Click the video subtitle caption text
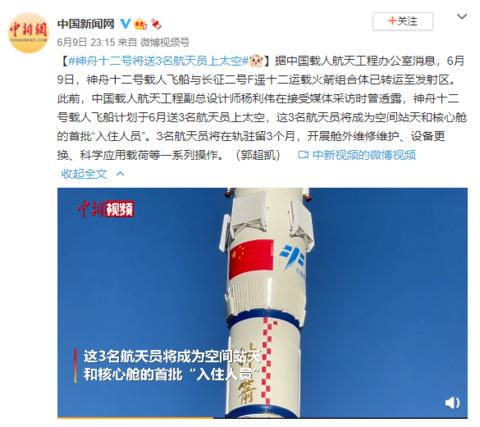Screen dimensions: 480x427 coord(172,366)
